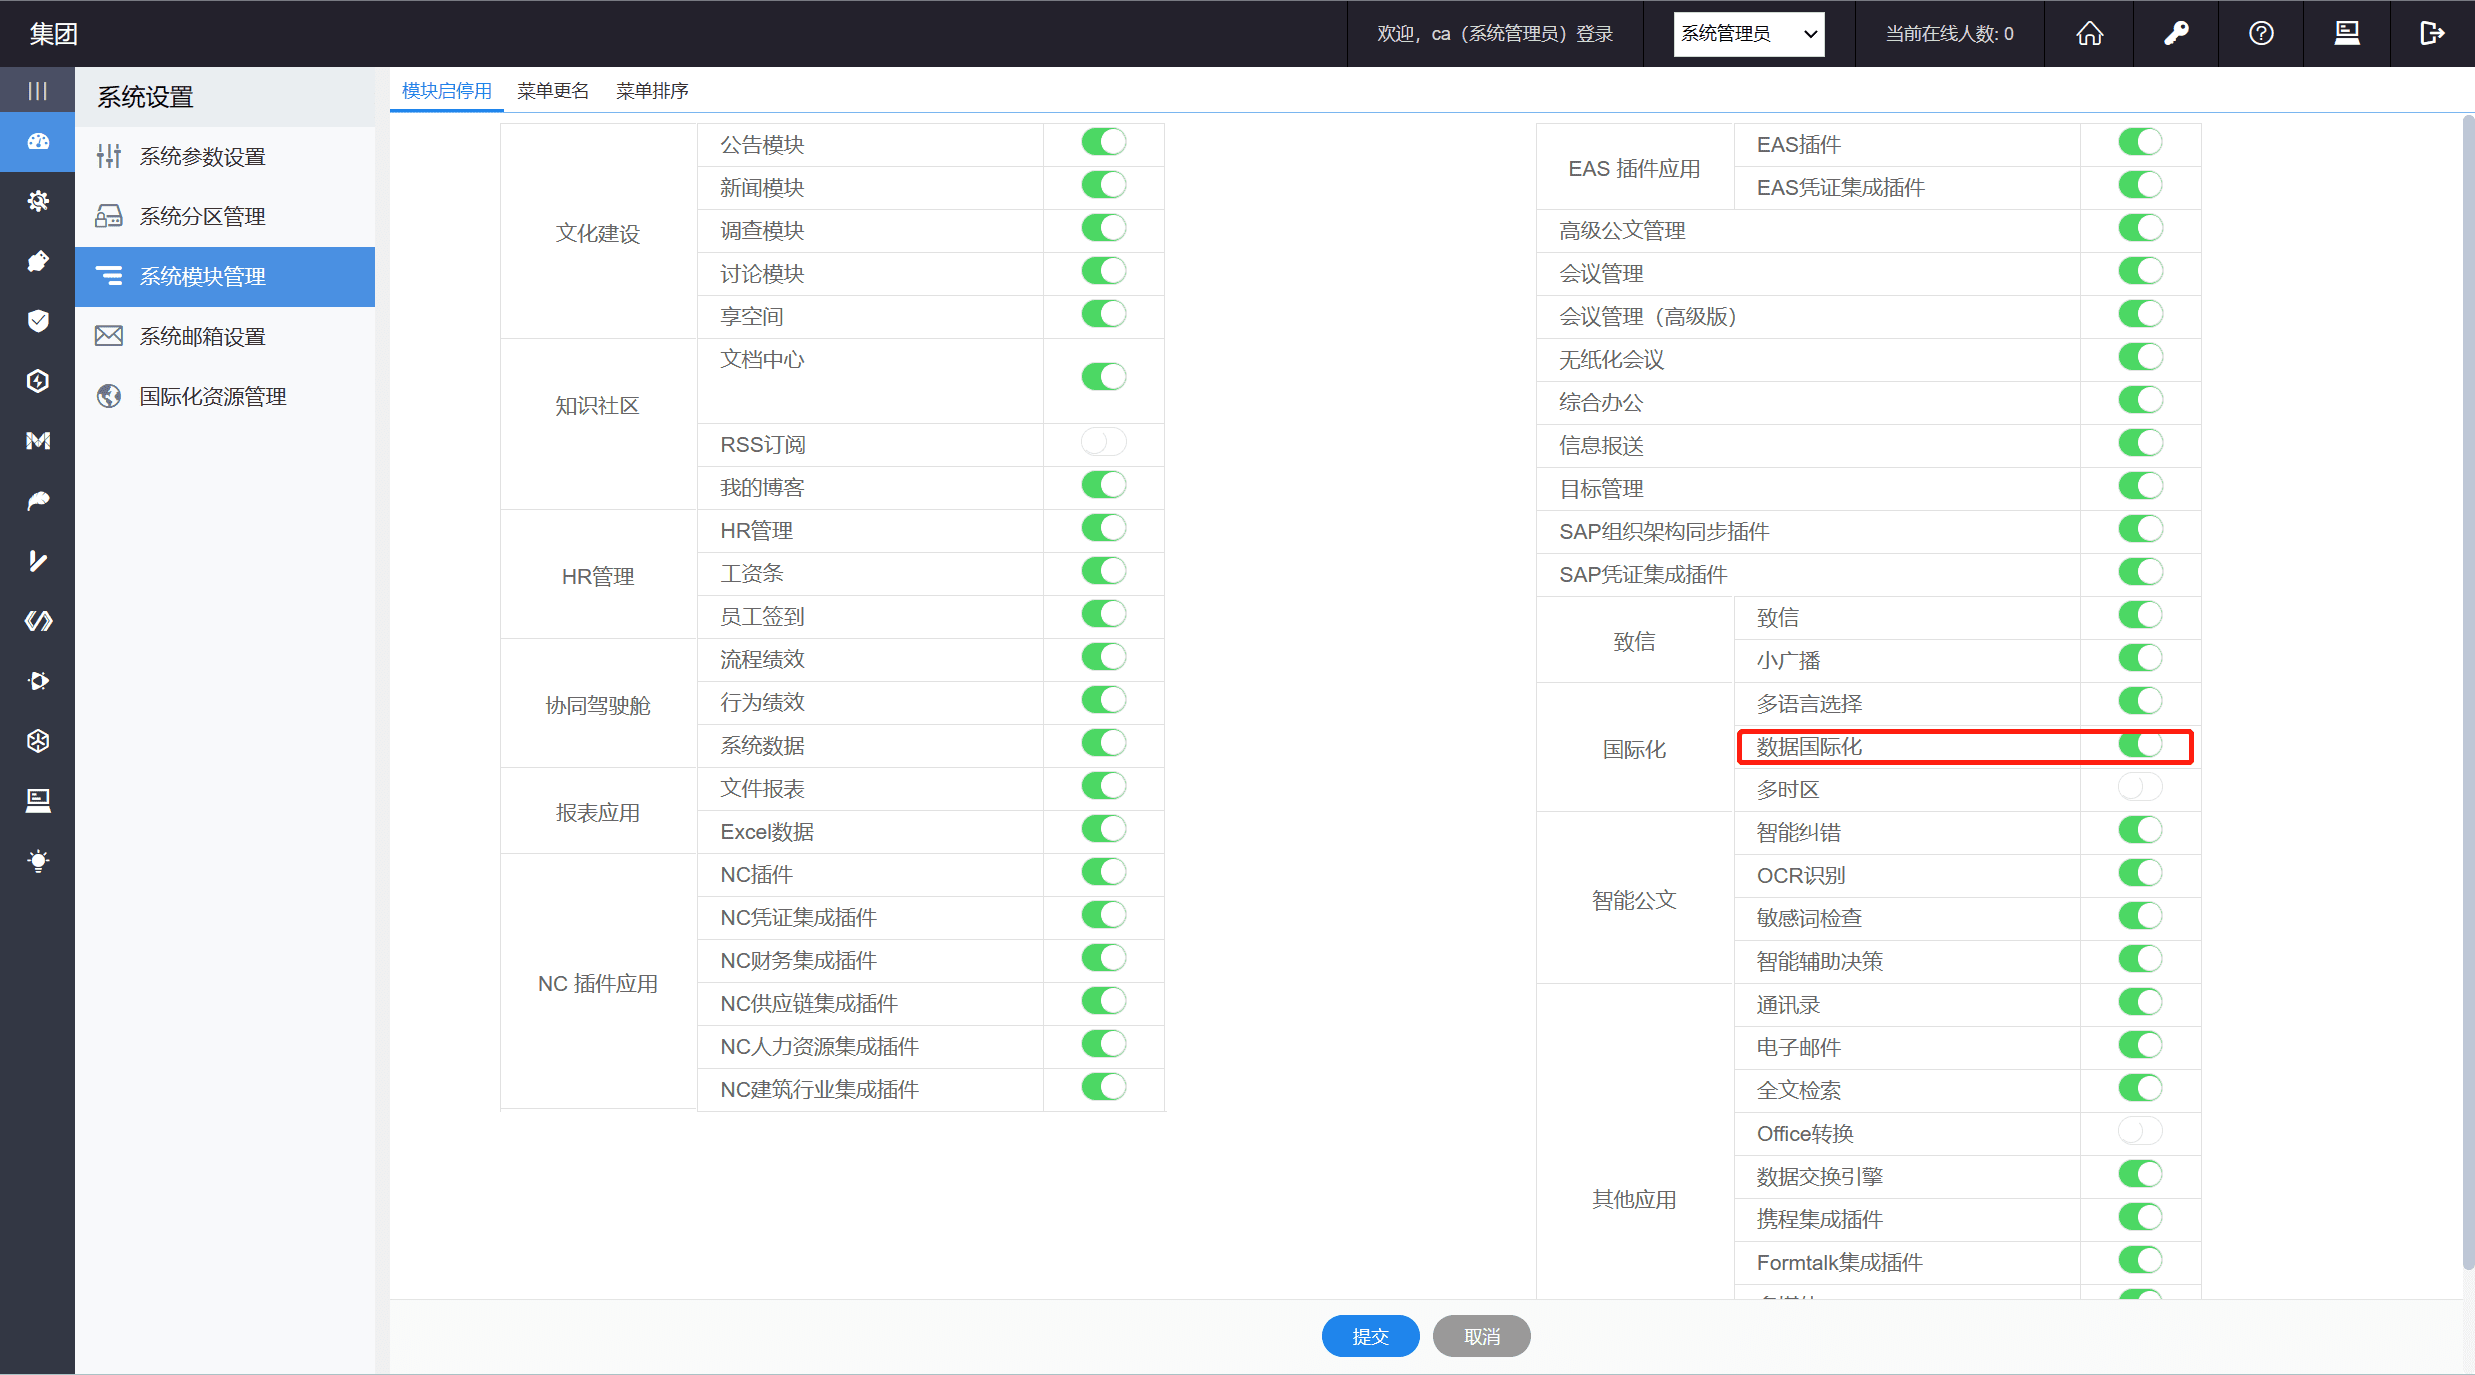The image size is (2475, 1375).
Task: Open 系统参数设置 menu item
Action: pos(225,156)
